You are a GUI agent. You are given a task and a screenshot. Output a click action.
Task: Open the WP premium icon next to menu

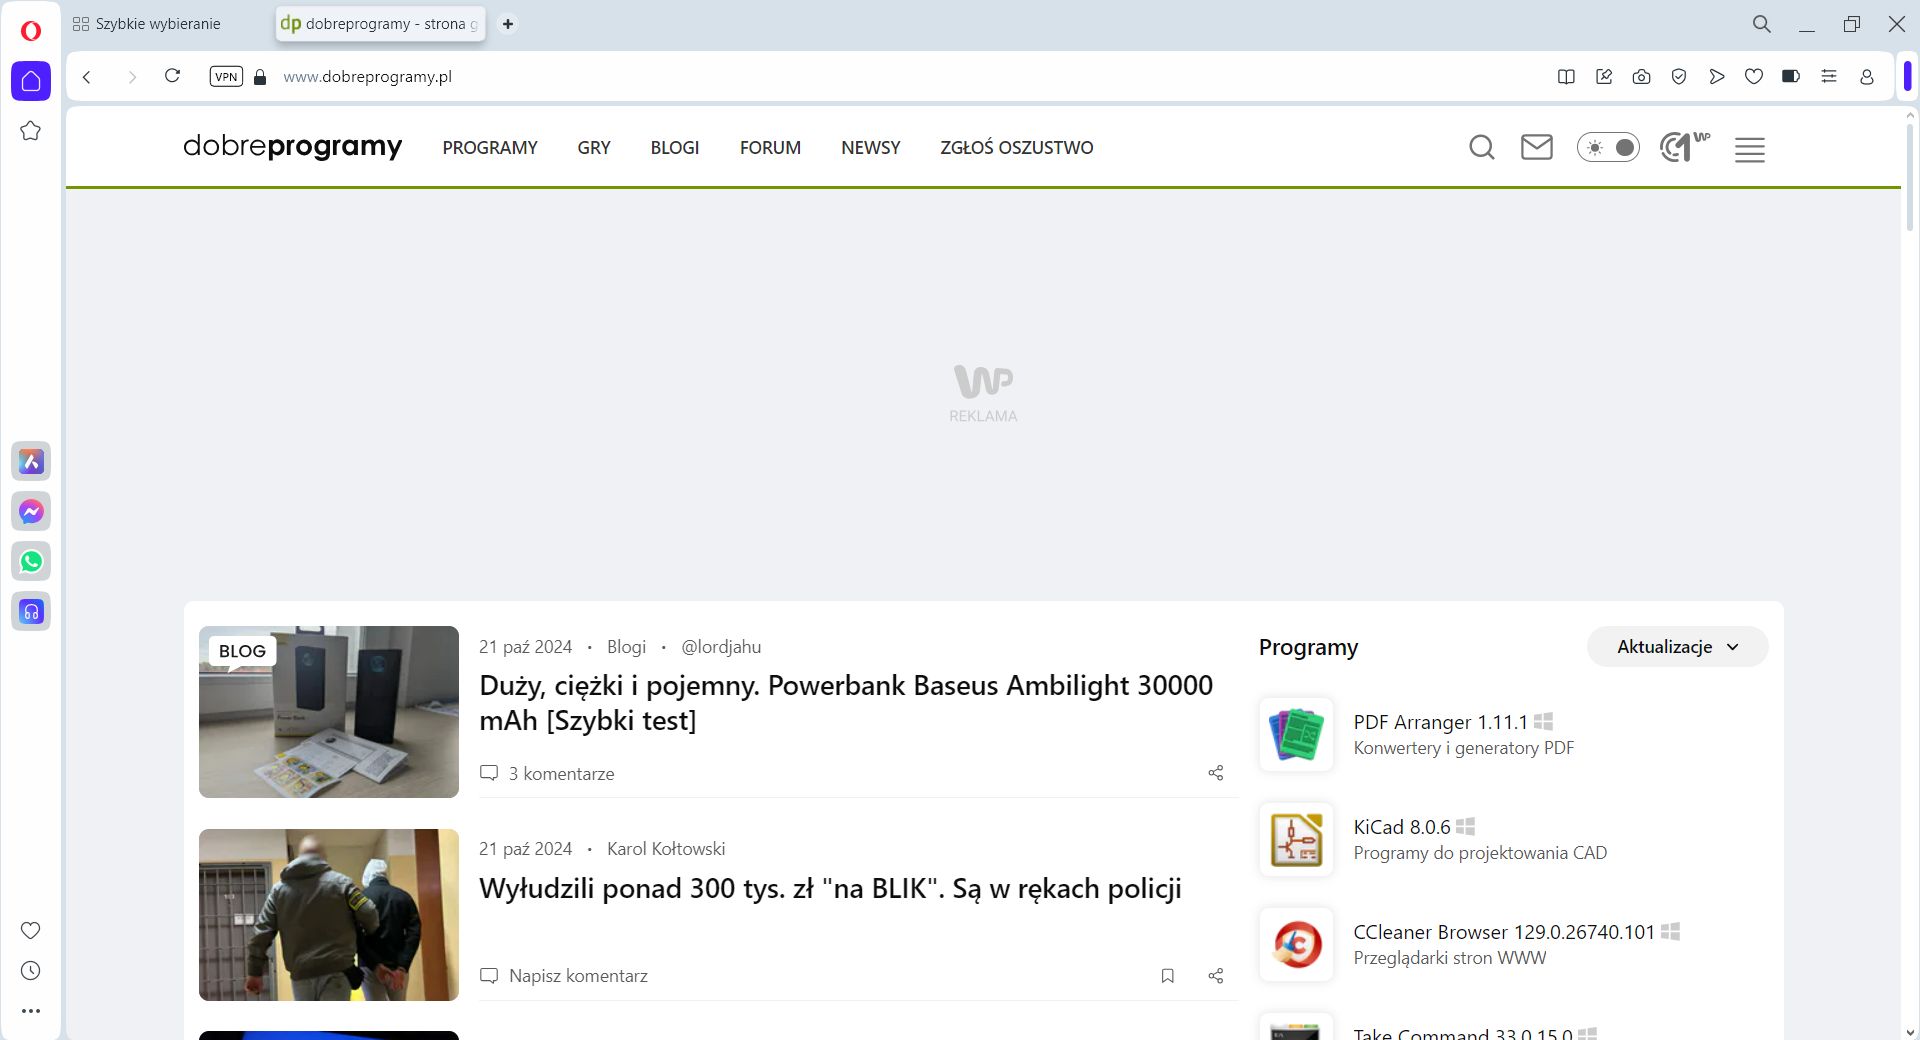(1683, 147)
